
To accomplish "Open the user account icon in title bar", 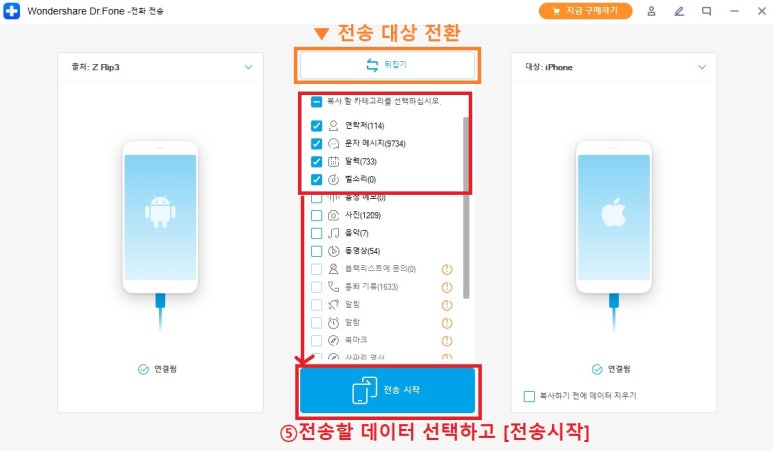I will coord(651,11).
